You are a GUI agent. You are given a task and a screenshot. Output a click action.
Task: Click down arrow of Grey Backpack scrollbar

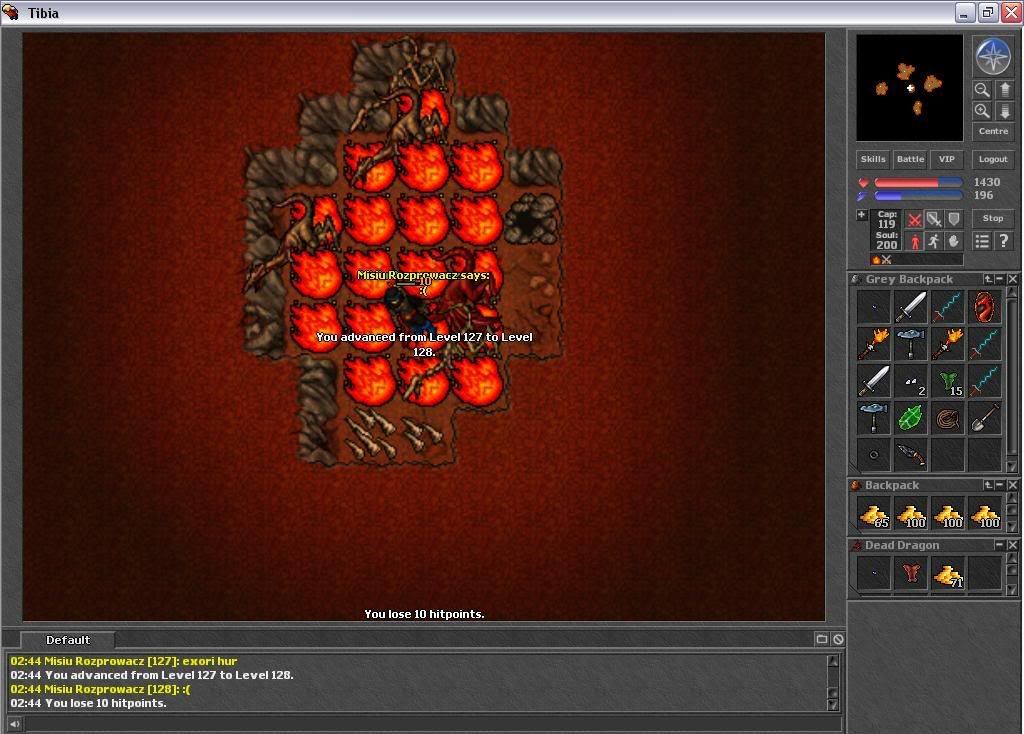pos(1012,466)
